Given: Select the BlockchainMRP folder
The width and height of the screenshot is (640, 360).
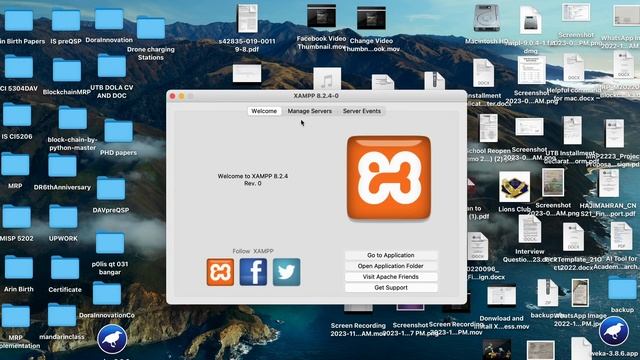Looking at the screenshot, I should [x=67, y=70].
